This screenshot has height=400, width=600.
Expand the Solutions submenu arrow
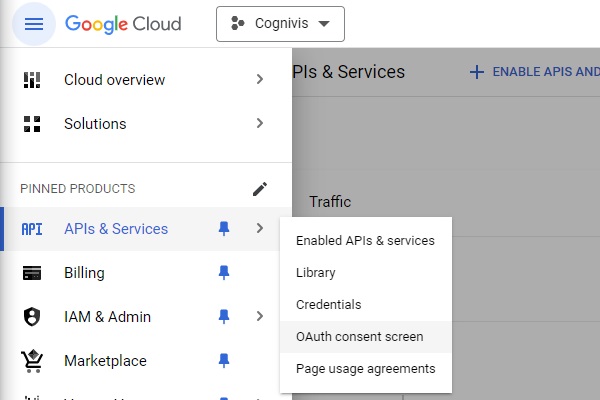coord(260,124)
